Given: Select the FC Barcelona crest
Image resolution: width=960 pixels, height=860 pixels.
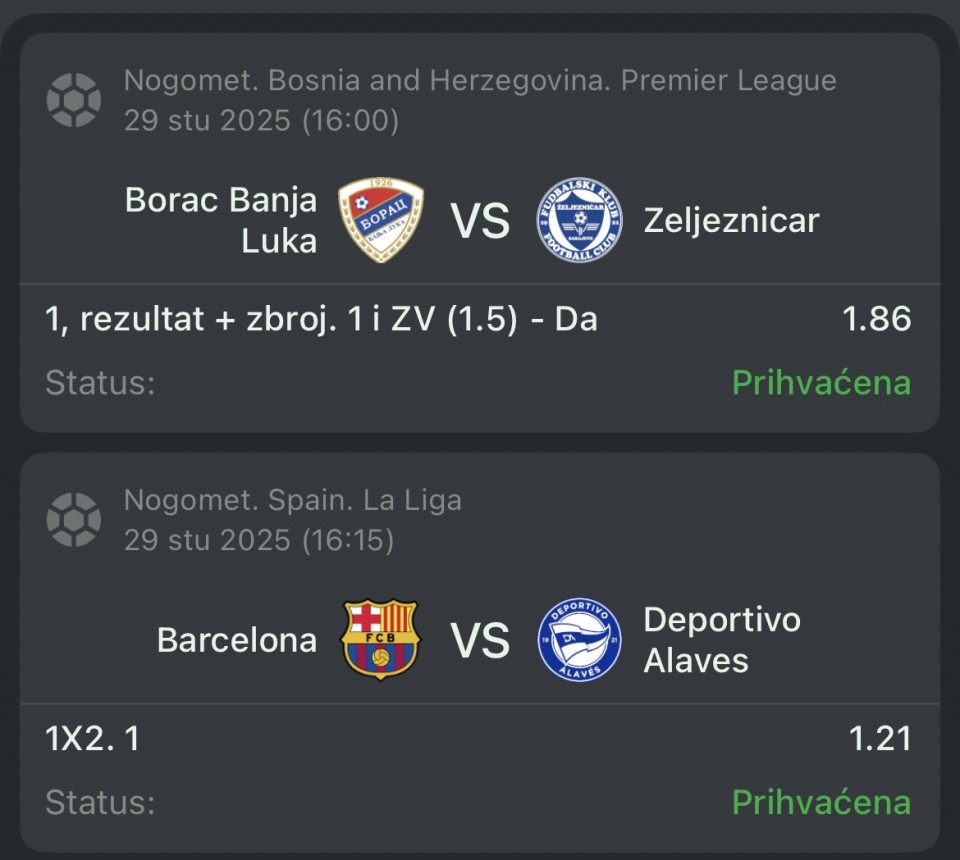Looking at the screenshot, I should [380, 640].
